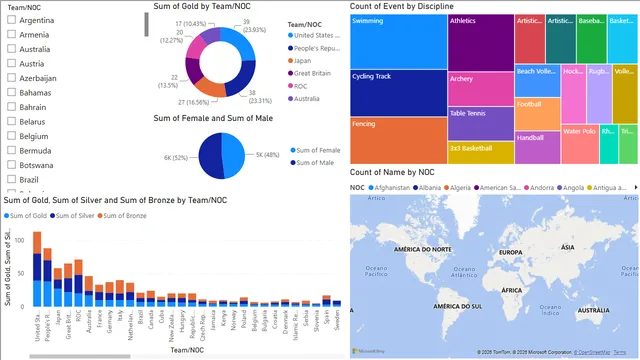
Task: Click Afghanistan in the NOC map legend
Action: [x=389, y=188]
